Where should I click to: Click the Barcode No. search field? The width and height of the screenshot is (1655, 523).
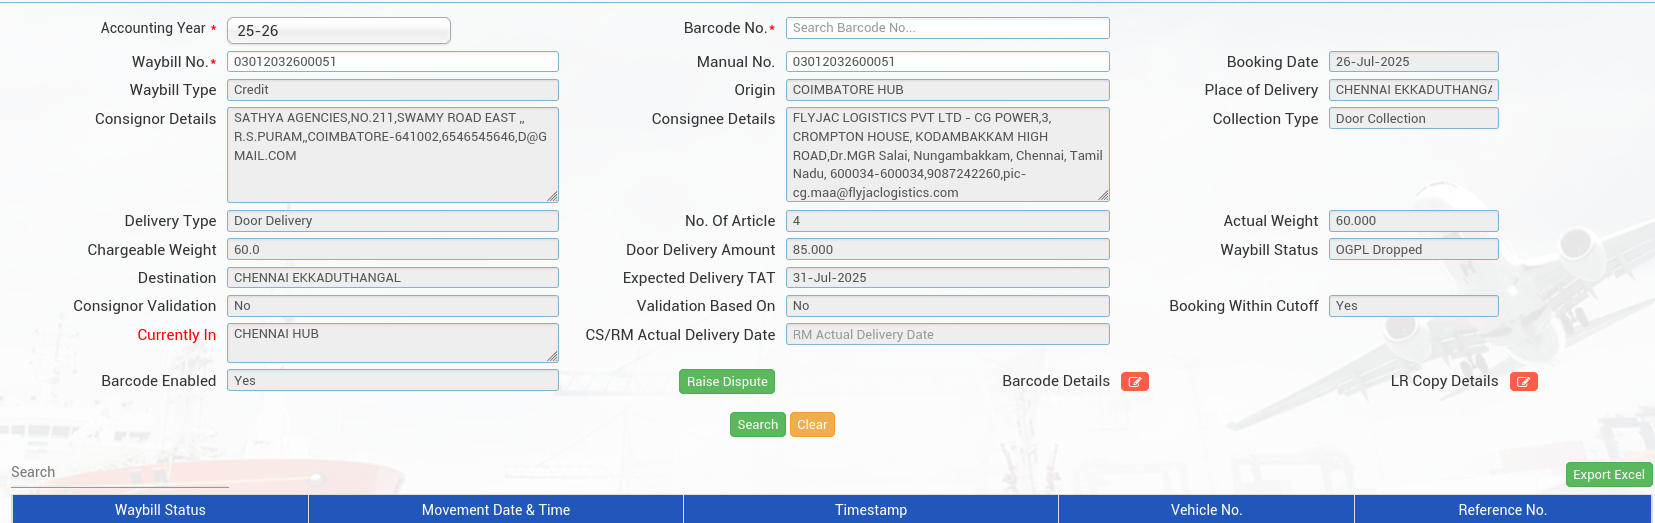click(947, 28)
